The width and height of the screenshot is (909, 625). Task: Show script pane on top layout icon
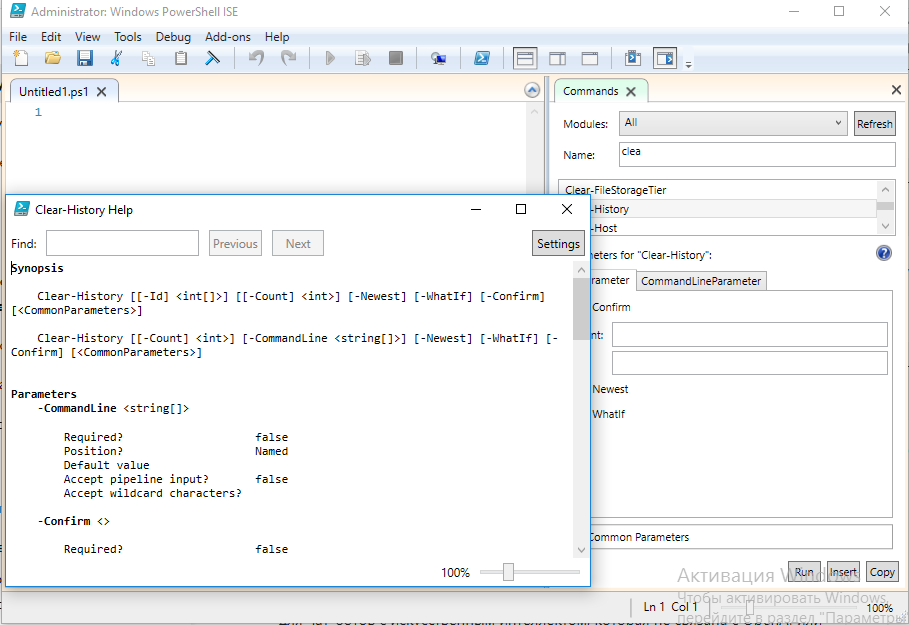tap(525, 59)
